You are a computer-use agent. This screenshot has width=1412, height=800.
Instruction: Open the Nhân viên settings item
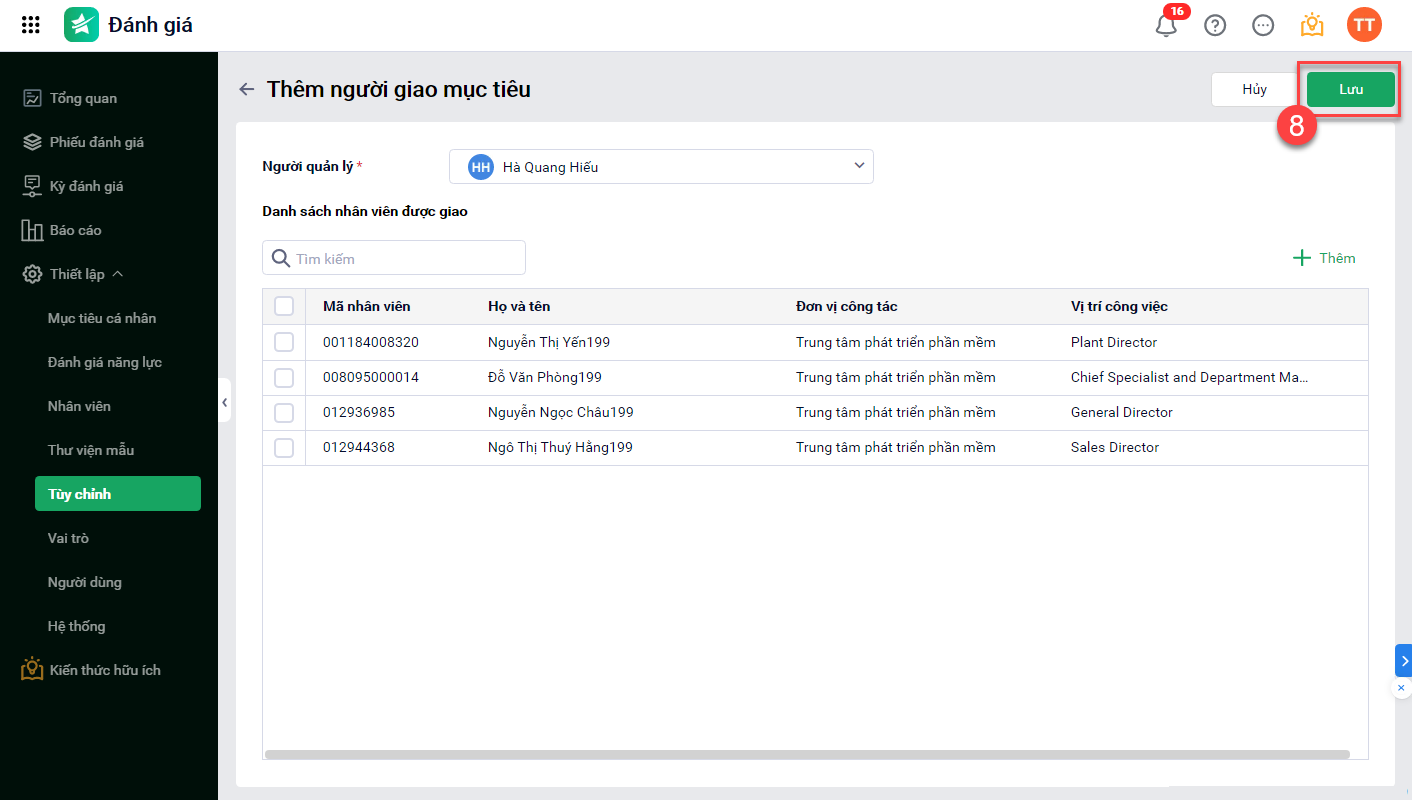79,406
